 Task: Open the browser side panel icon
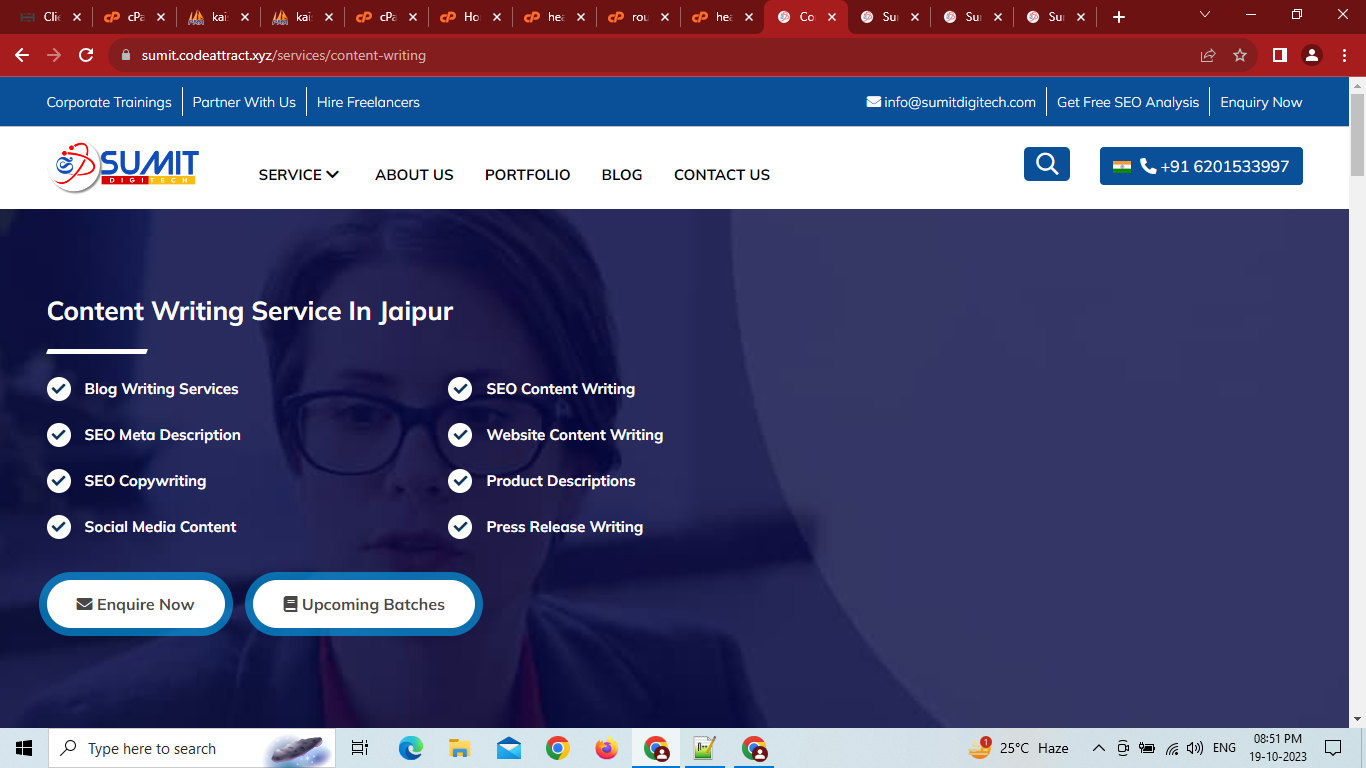[x=1279, y=55]
